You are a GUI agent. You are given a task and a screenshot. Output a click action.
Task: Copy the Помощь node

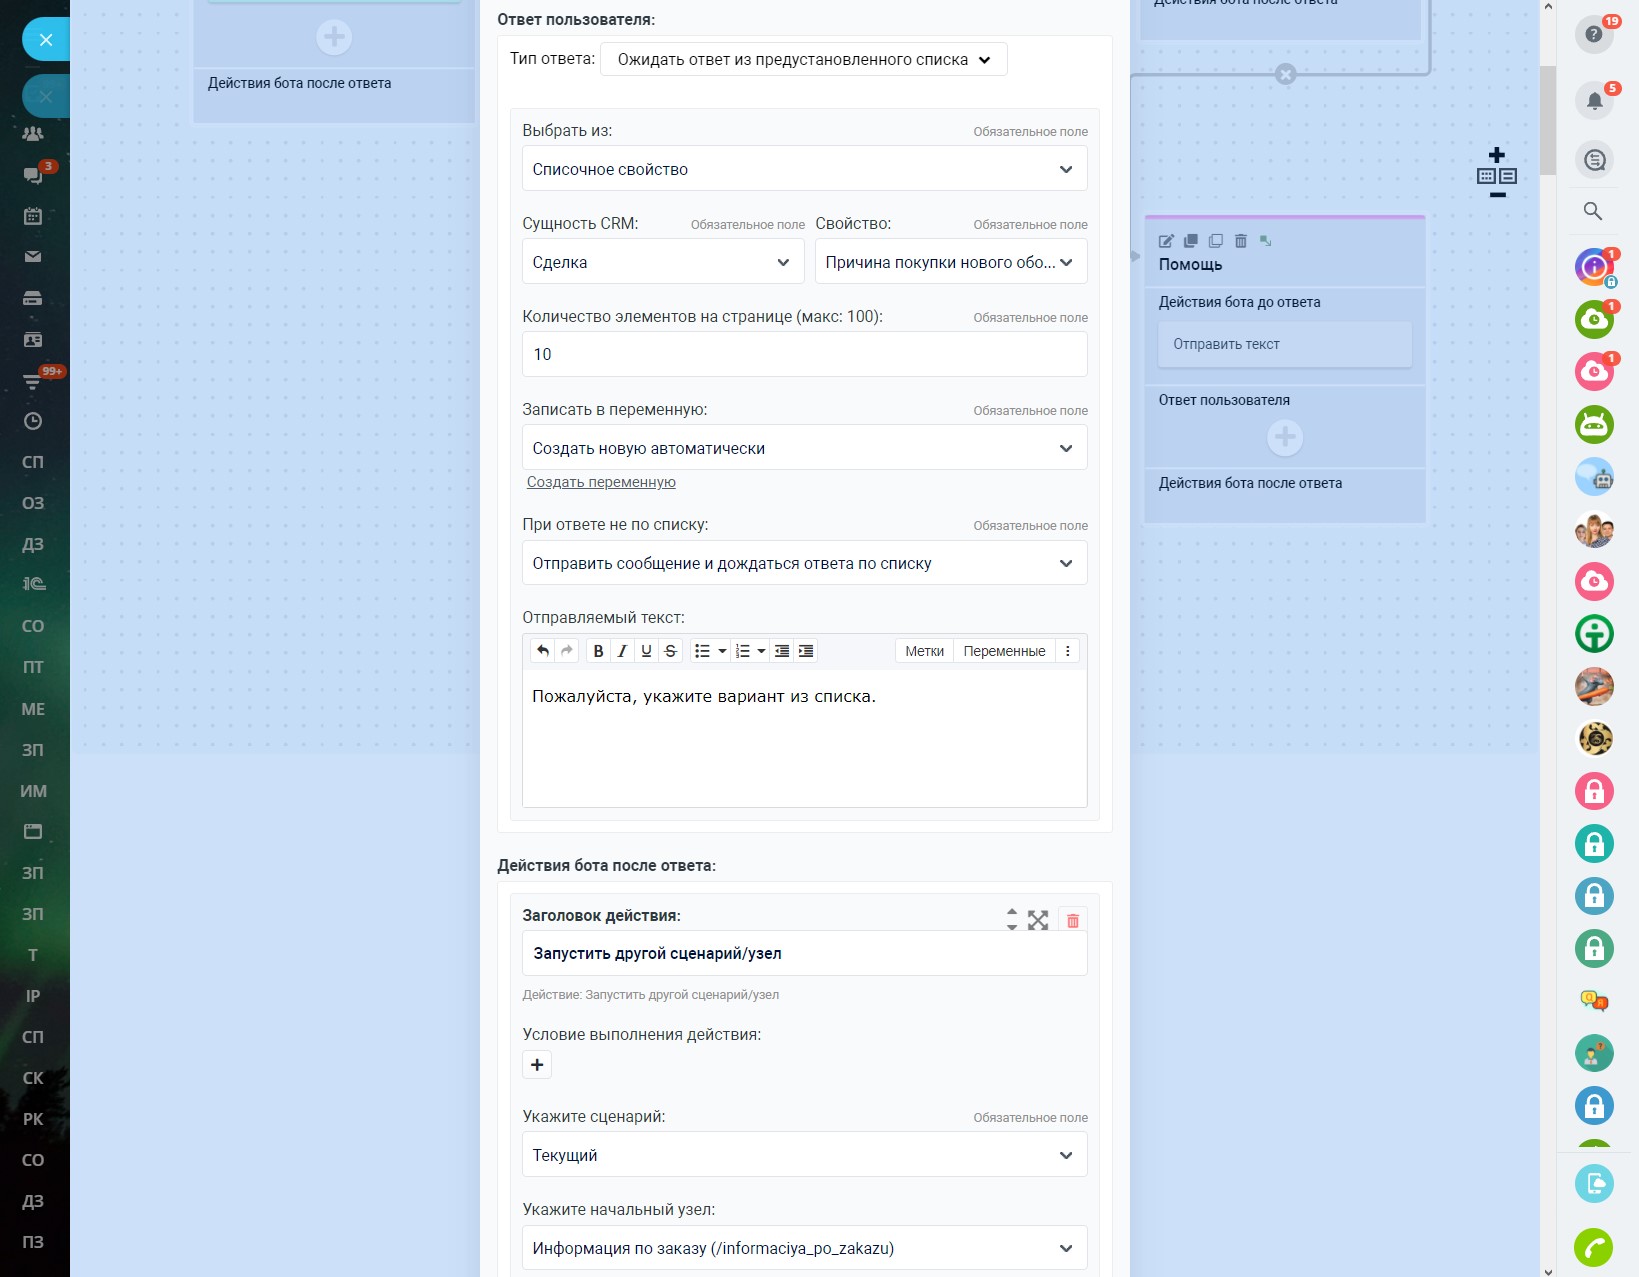[1216, 241]
